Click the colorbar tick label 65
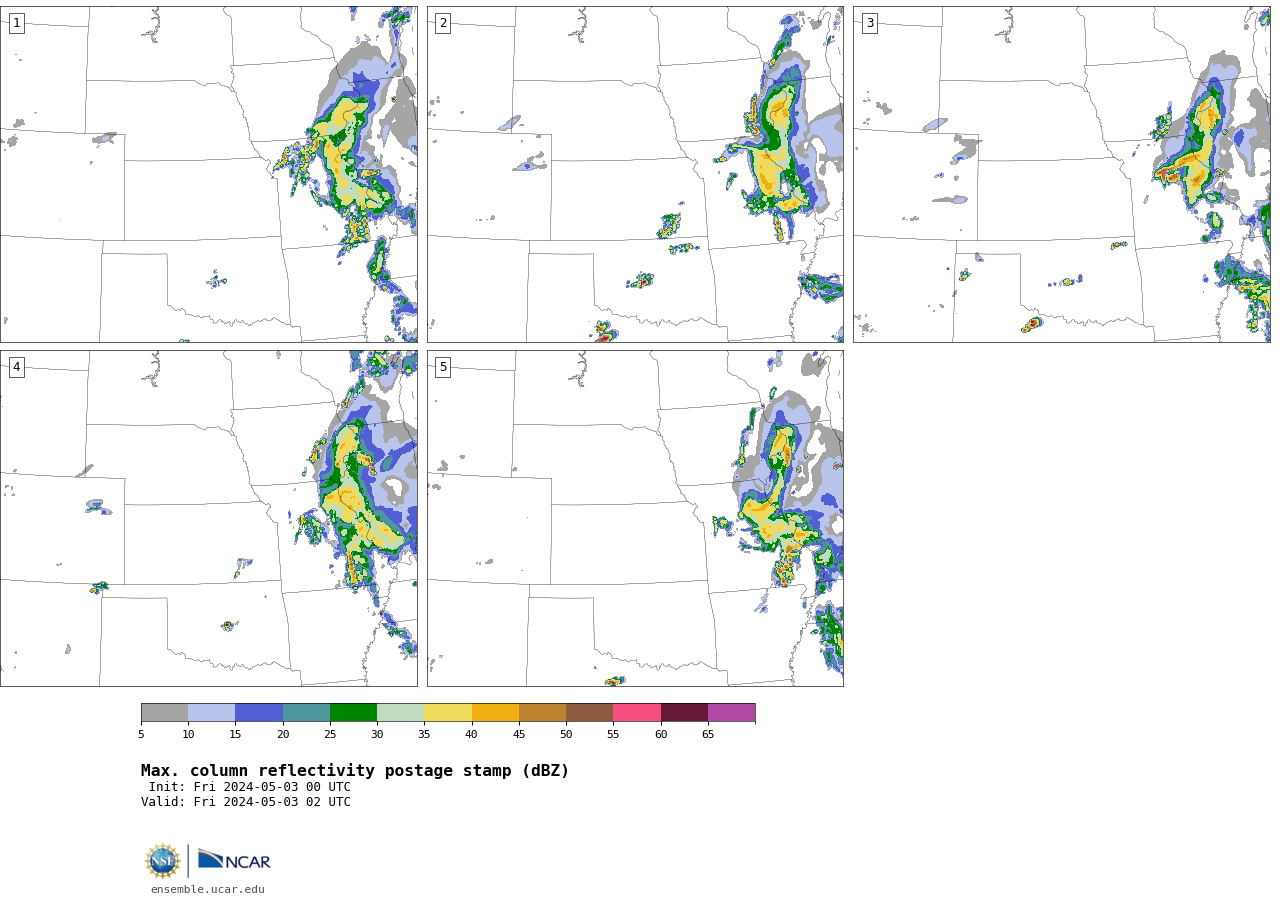The width and height of the screenshot is (1280, 901). [708, 735]
